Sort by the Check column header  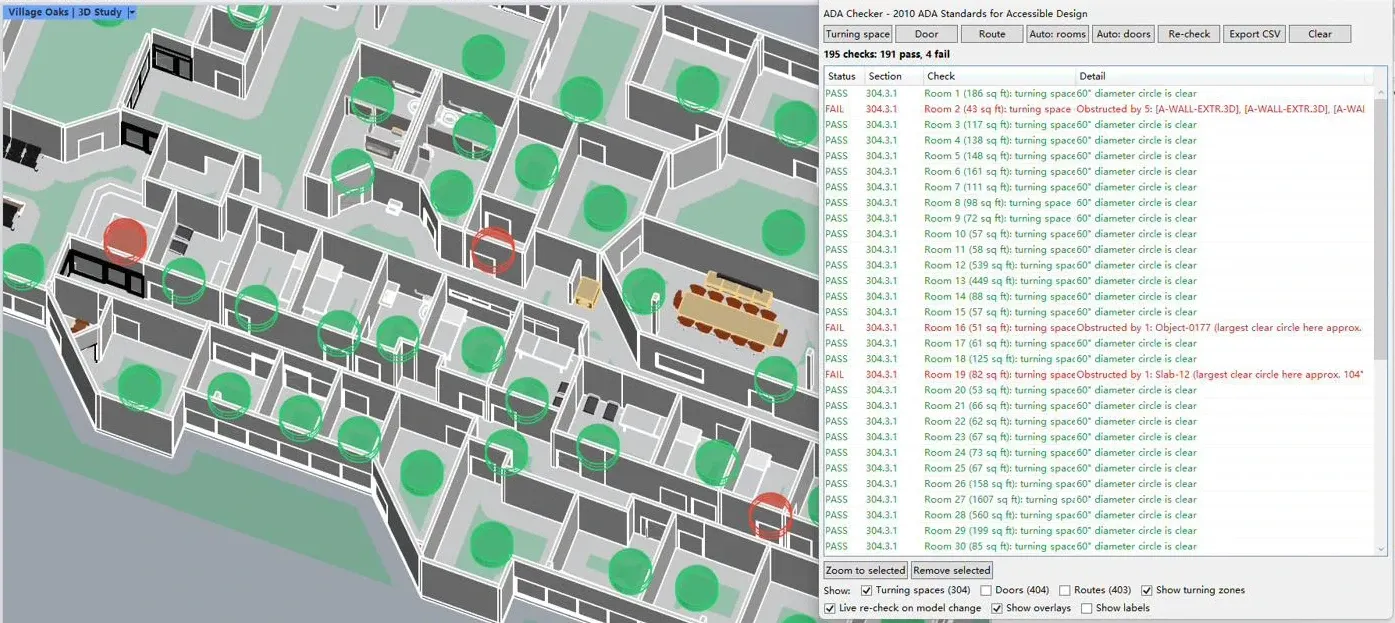tap(1000, 76)
